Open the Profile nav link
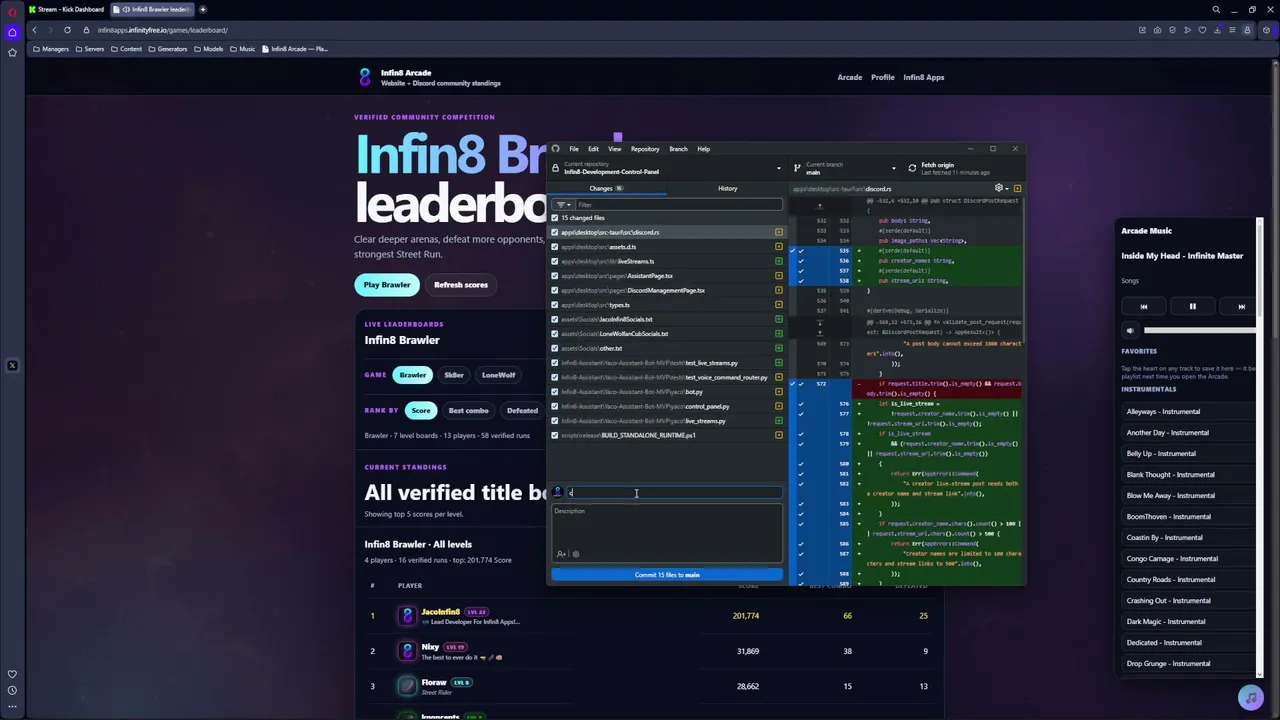The width and height of the screenshot is (1280, 720). tap(883, 77)
